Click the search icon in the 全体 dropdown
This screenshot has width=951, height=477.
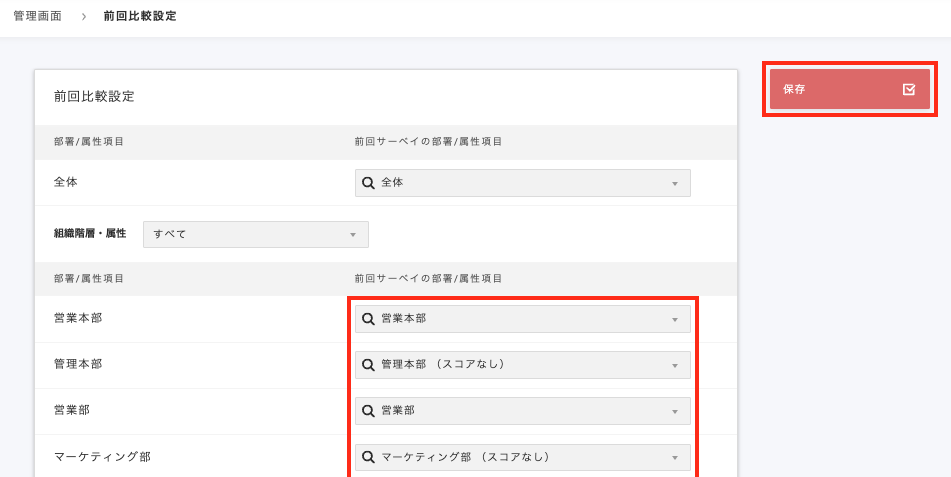point(368,183)
